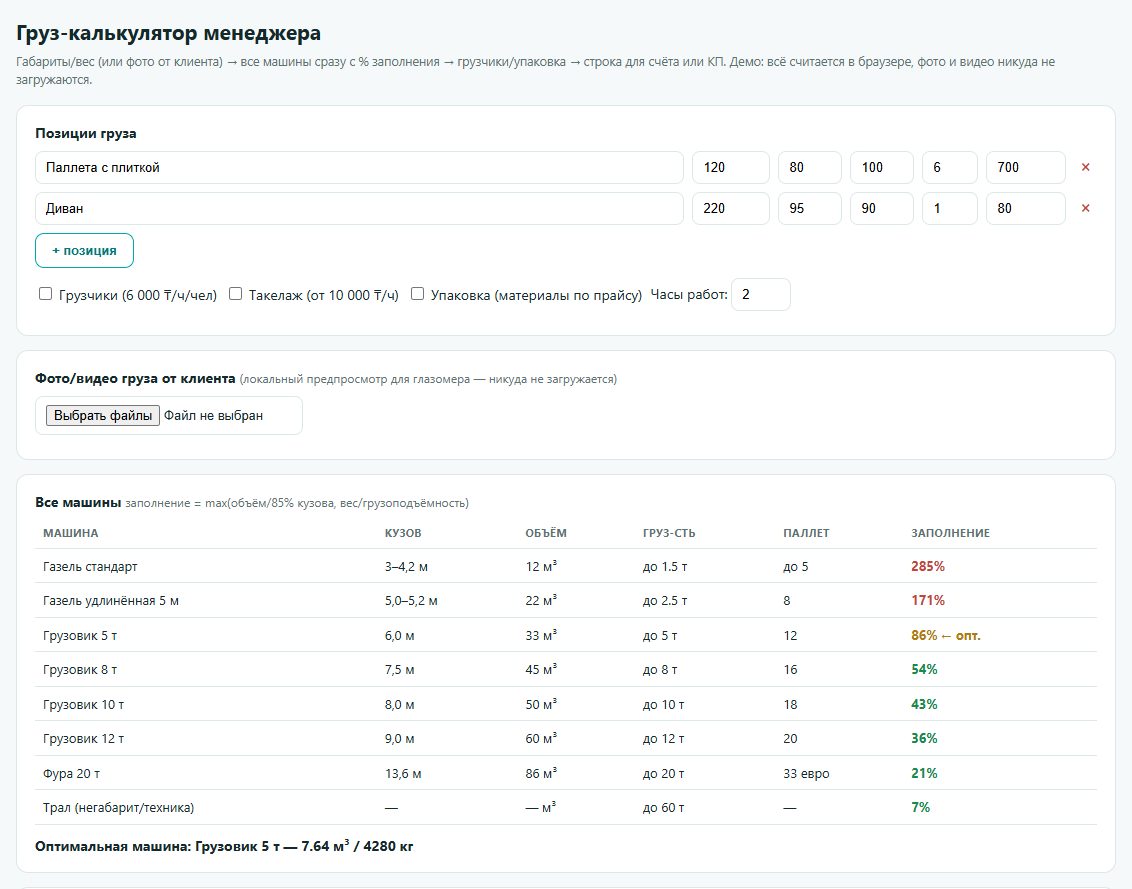Click the Грузовик 10 т row name
Image resolution: width=1132 pixels, height=889 pixels.
84,705
